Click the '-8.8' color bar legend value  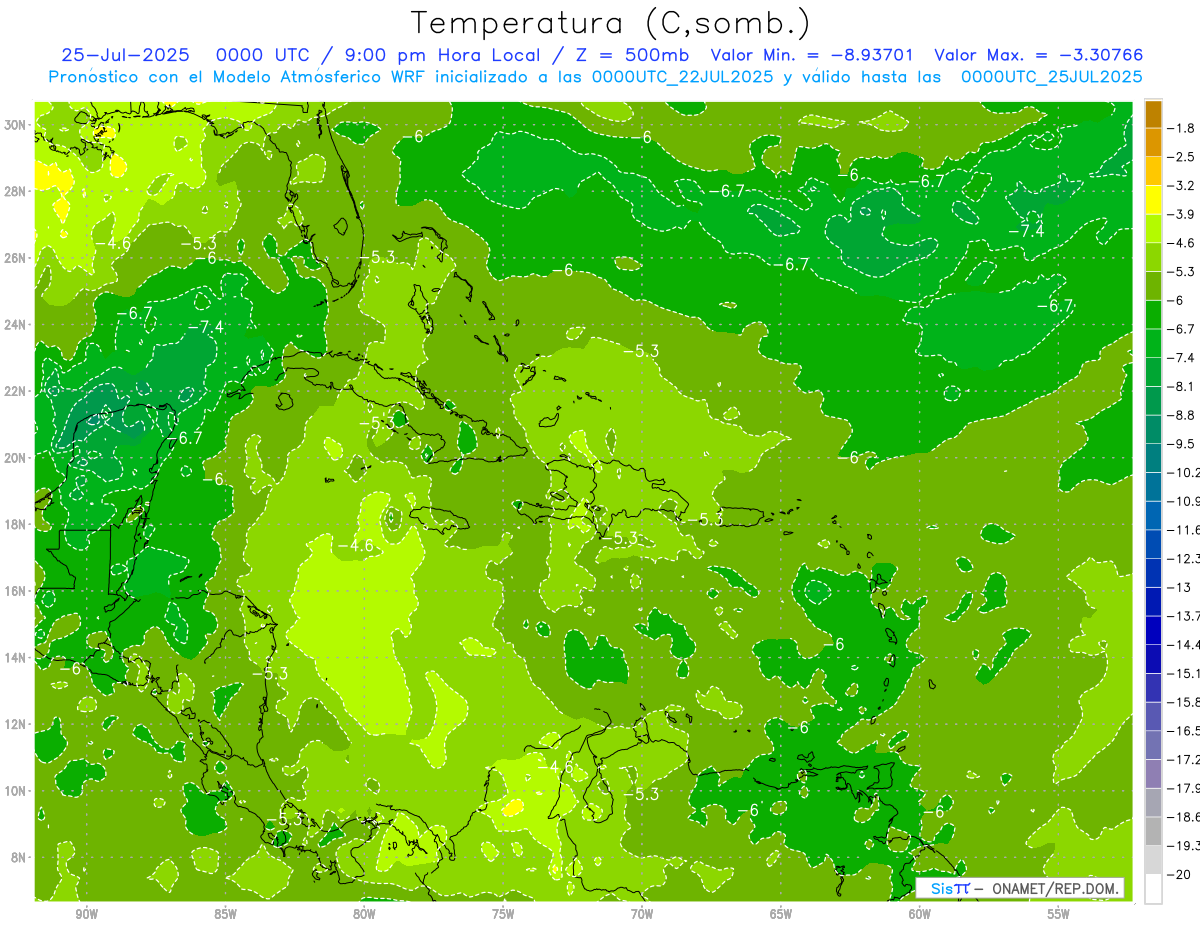pos(1182,415)
